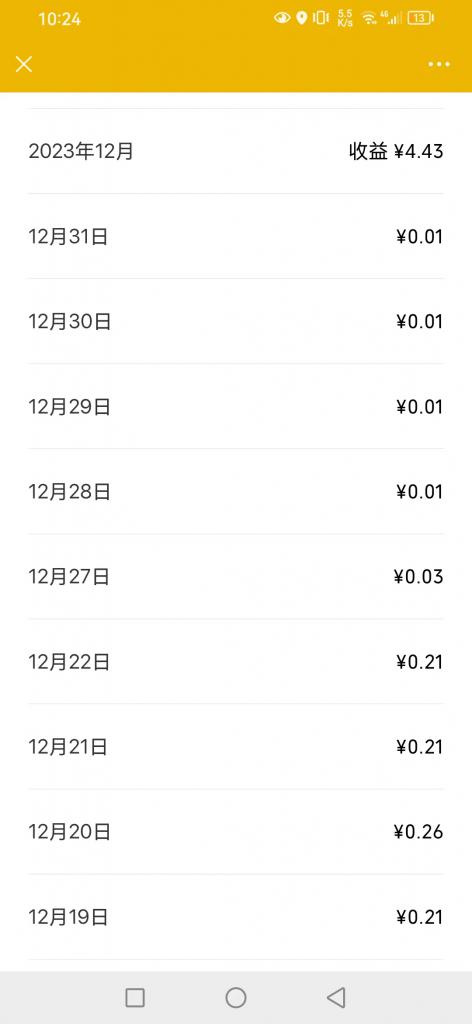Image resolution: width=472 pixels, height=1024 pixels.
Task: Tap the Android recent apps square button
Action: (134, 997)
